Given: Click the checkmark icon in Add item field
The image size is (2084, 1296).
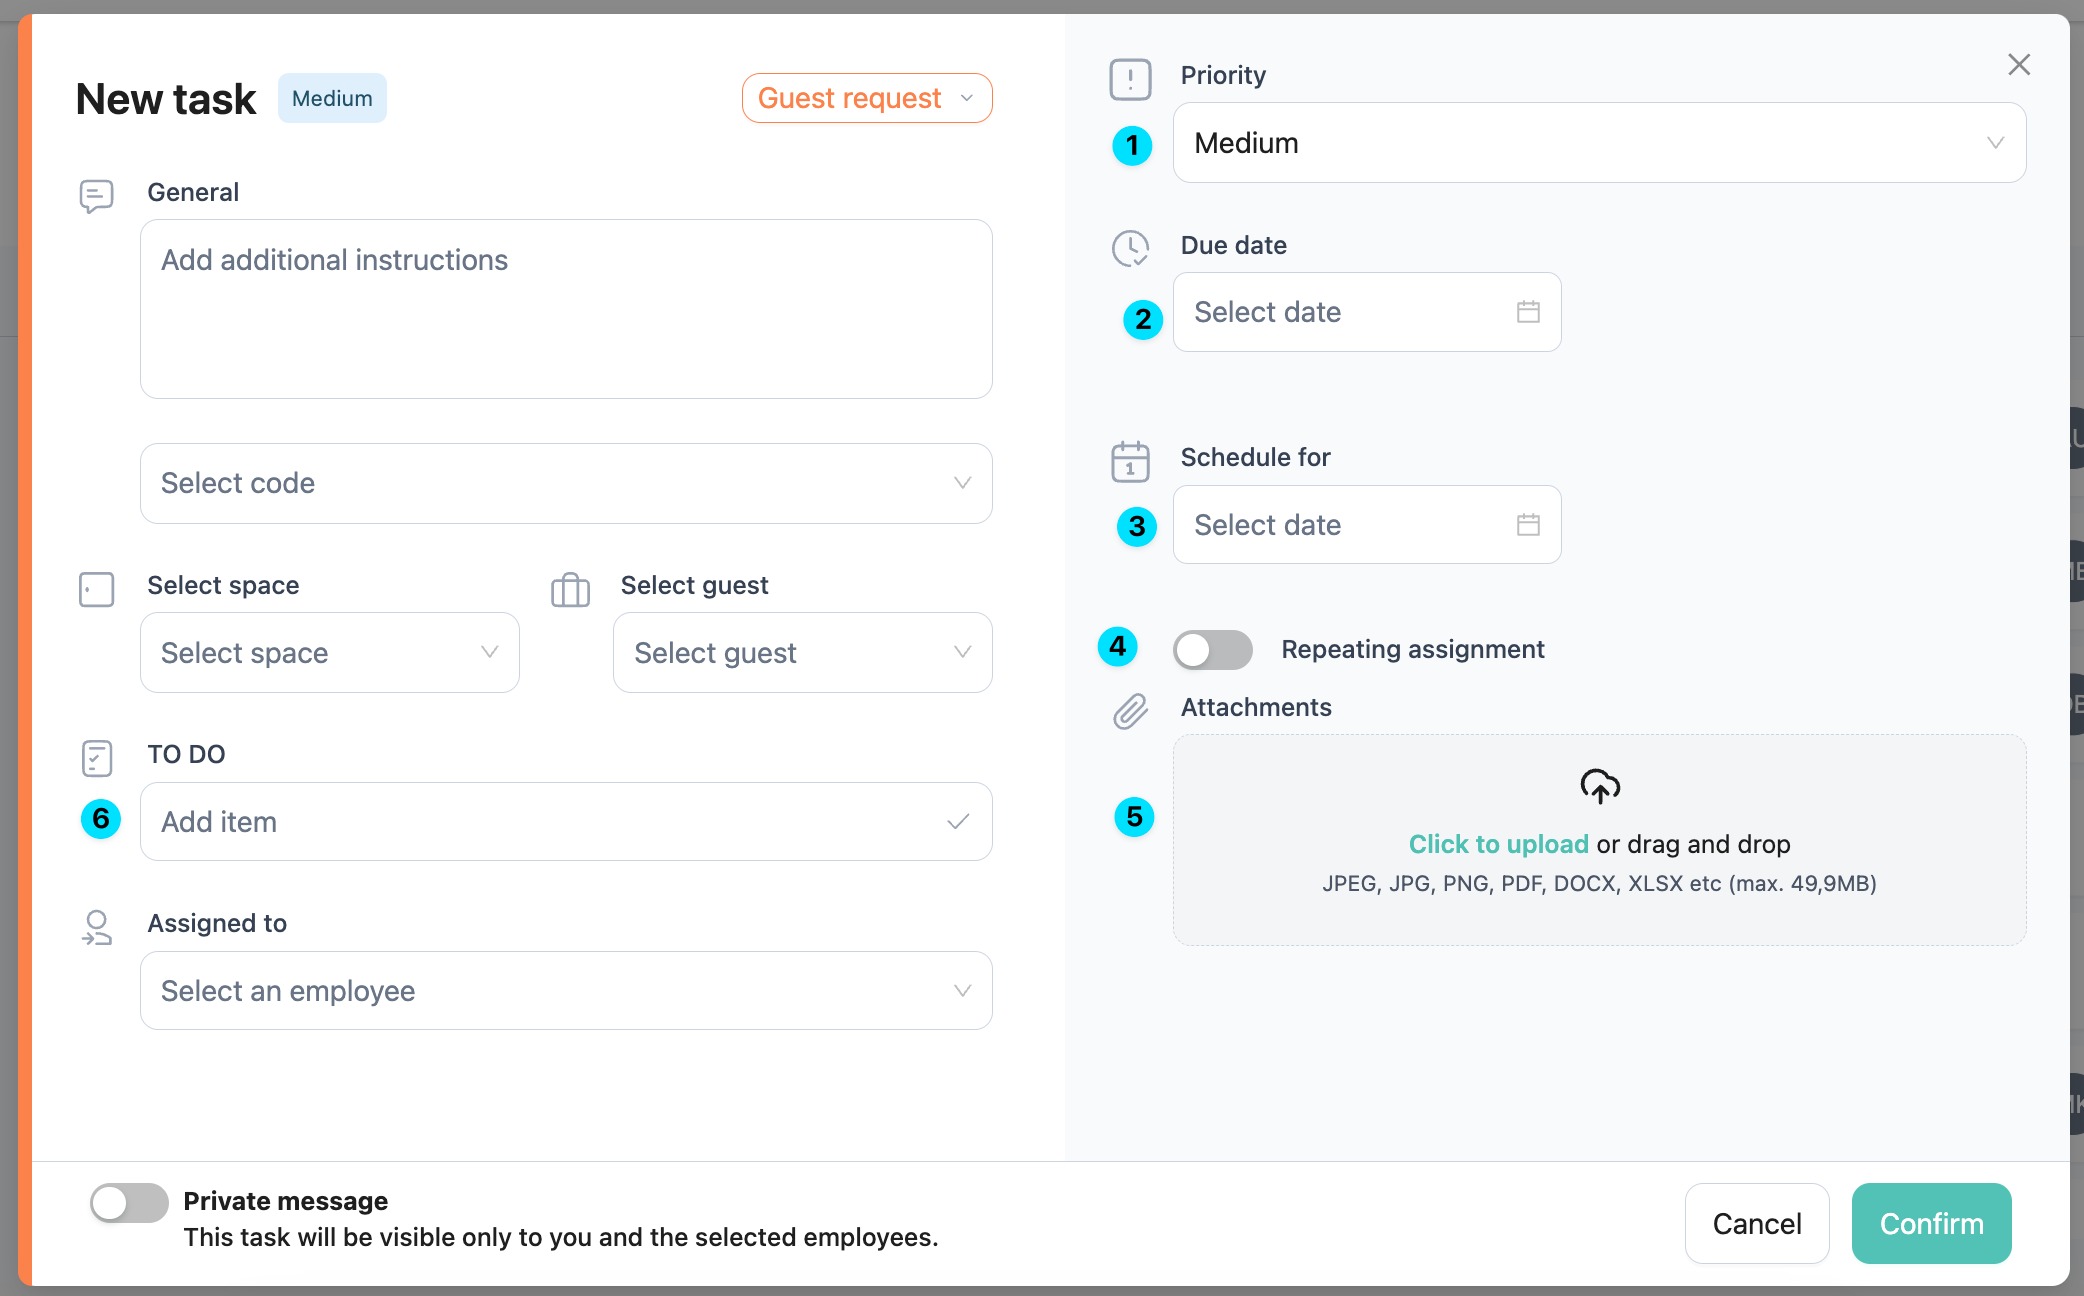Looking at the screenshot, I should (x=957, y=822).
